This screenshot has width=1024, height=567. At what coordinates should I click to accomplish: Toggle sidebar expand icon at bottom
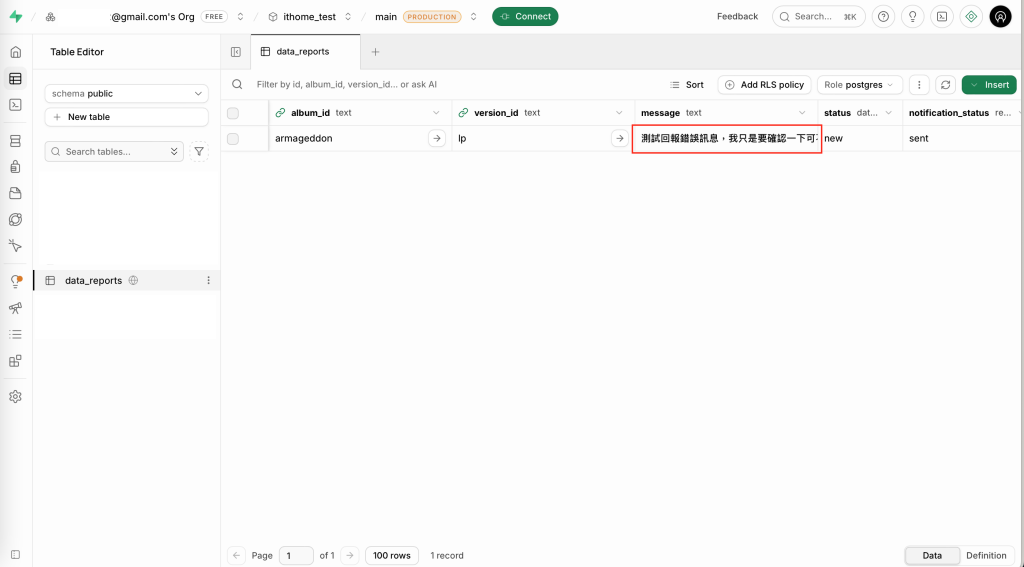[x=16, y=555]
